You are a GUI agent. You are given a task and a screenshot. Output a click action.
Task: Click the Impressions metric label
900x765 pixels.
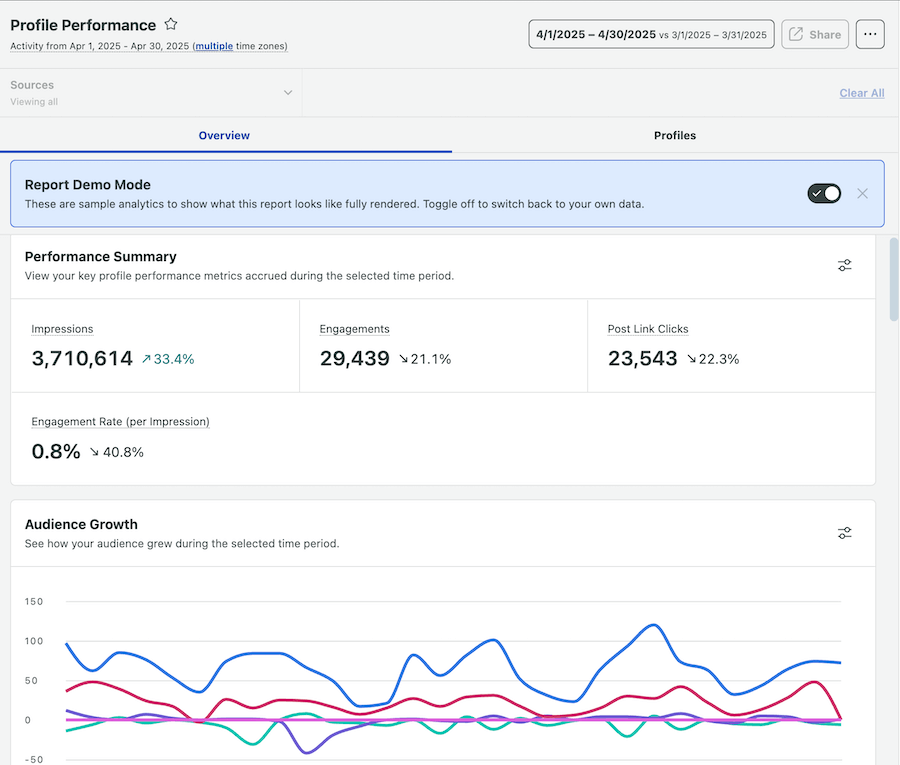click(x=62, y=329)
